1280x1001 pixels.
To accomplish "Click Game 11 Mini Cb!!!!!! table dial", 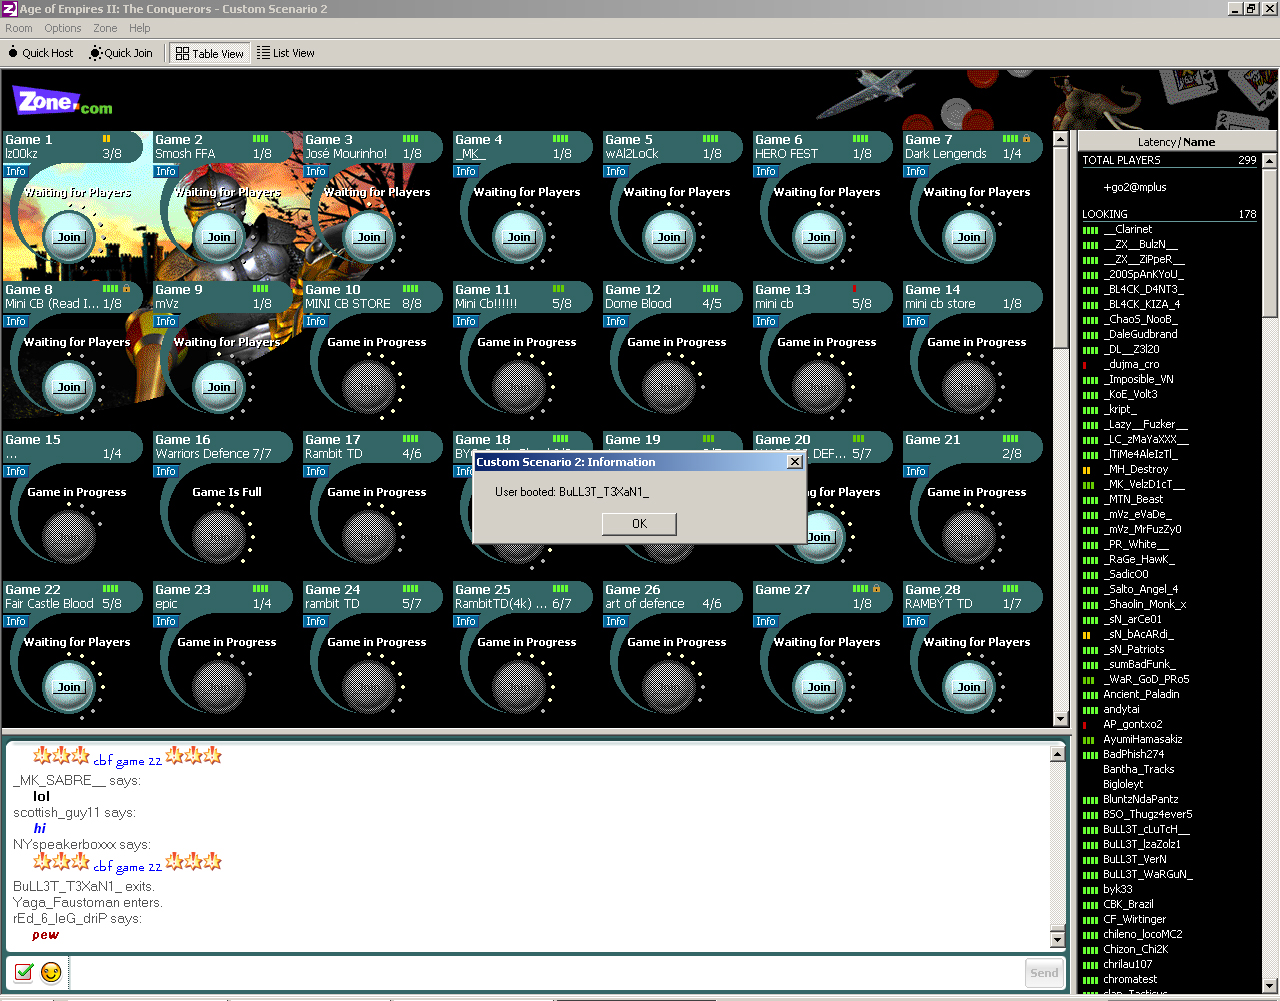I will coord(519,387).
